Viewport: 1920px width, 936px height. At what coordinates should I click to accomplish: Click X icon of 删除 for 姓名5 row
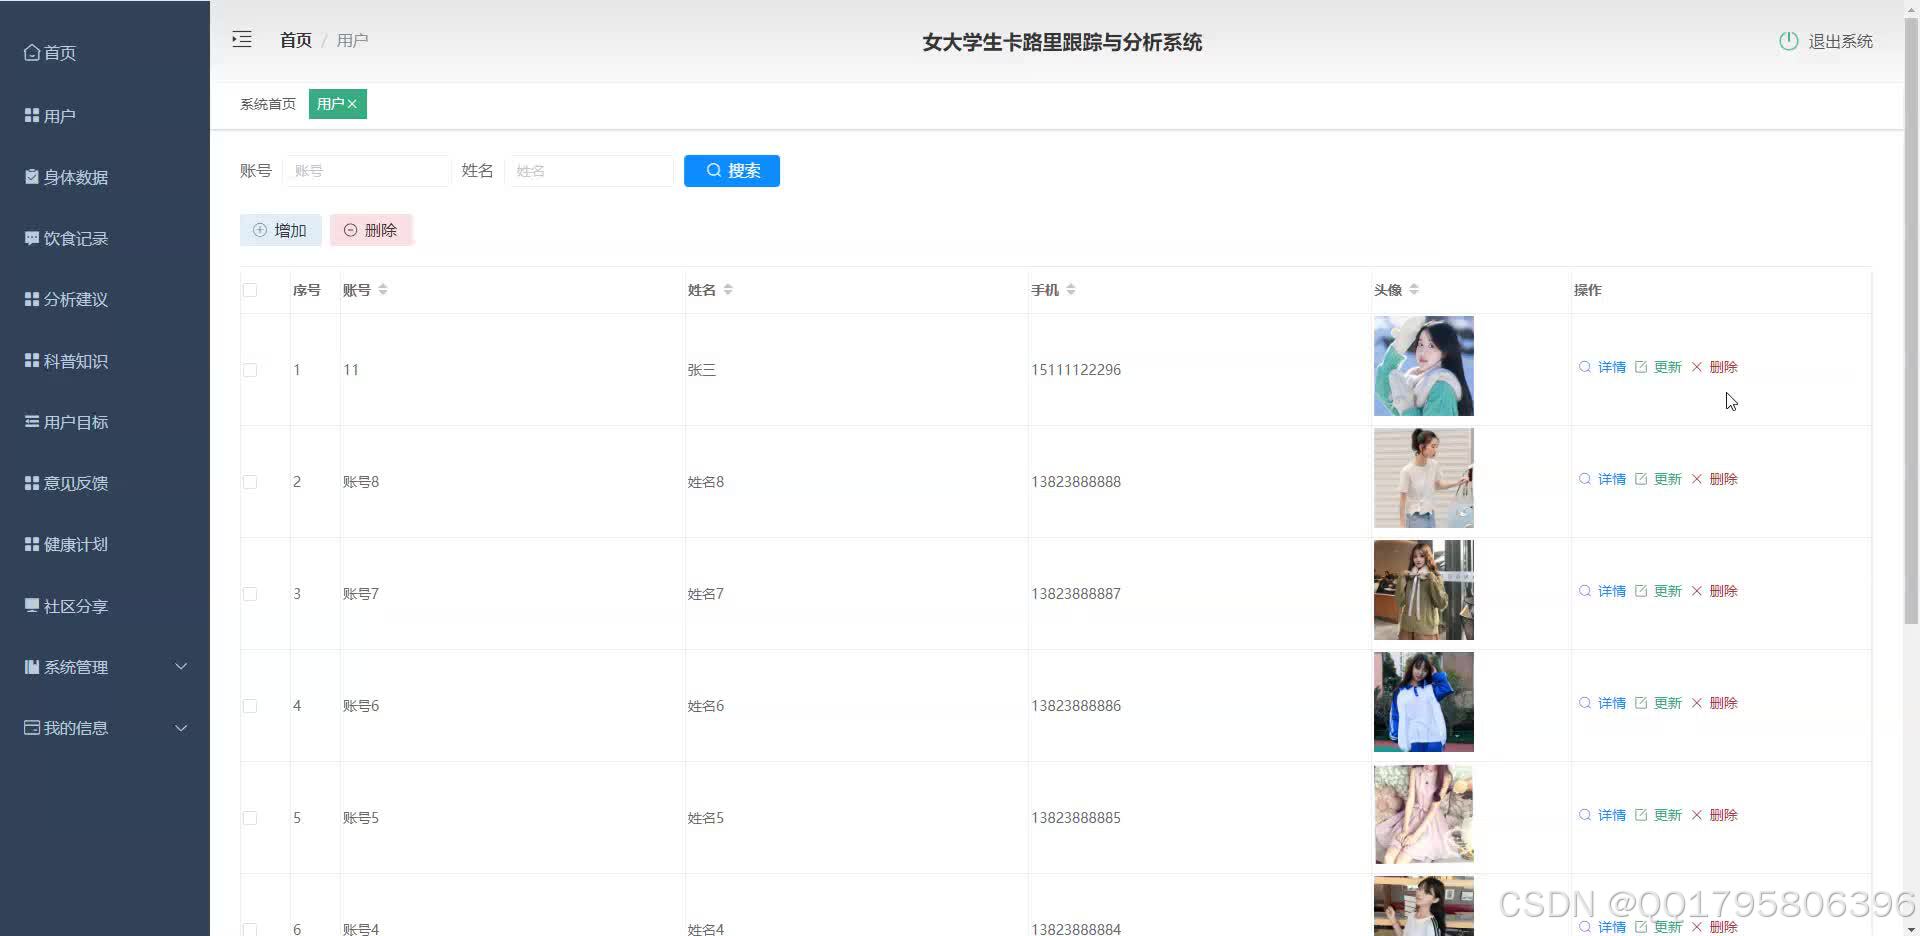pyautogui.click(x=1697, y=815)
